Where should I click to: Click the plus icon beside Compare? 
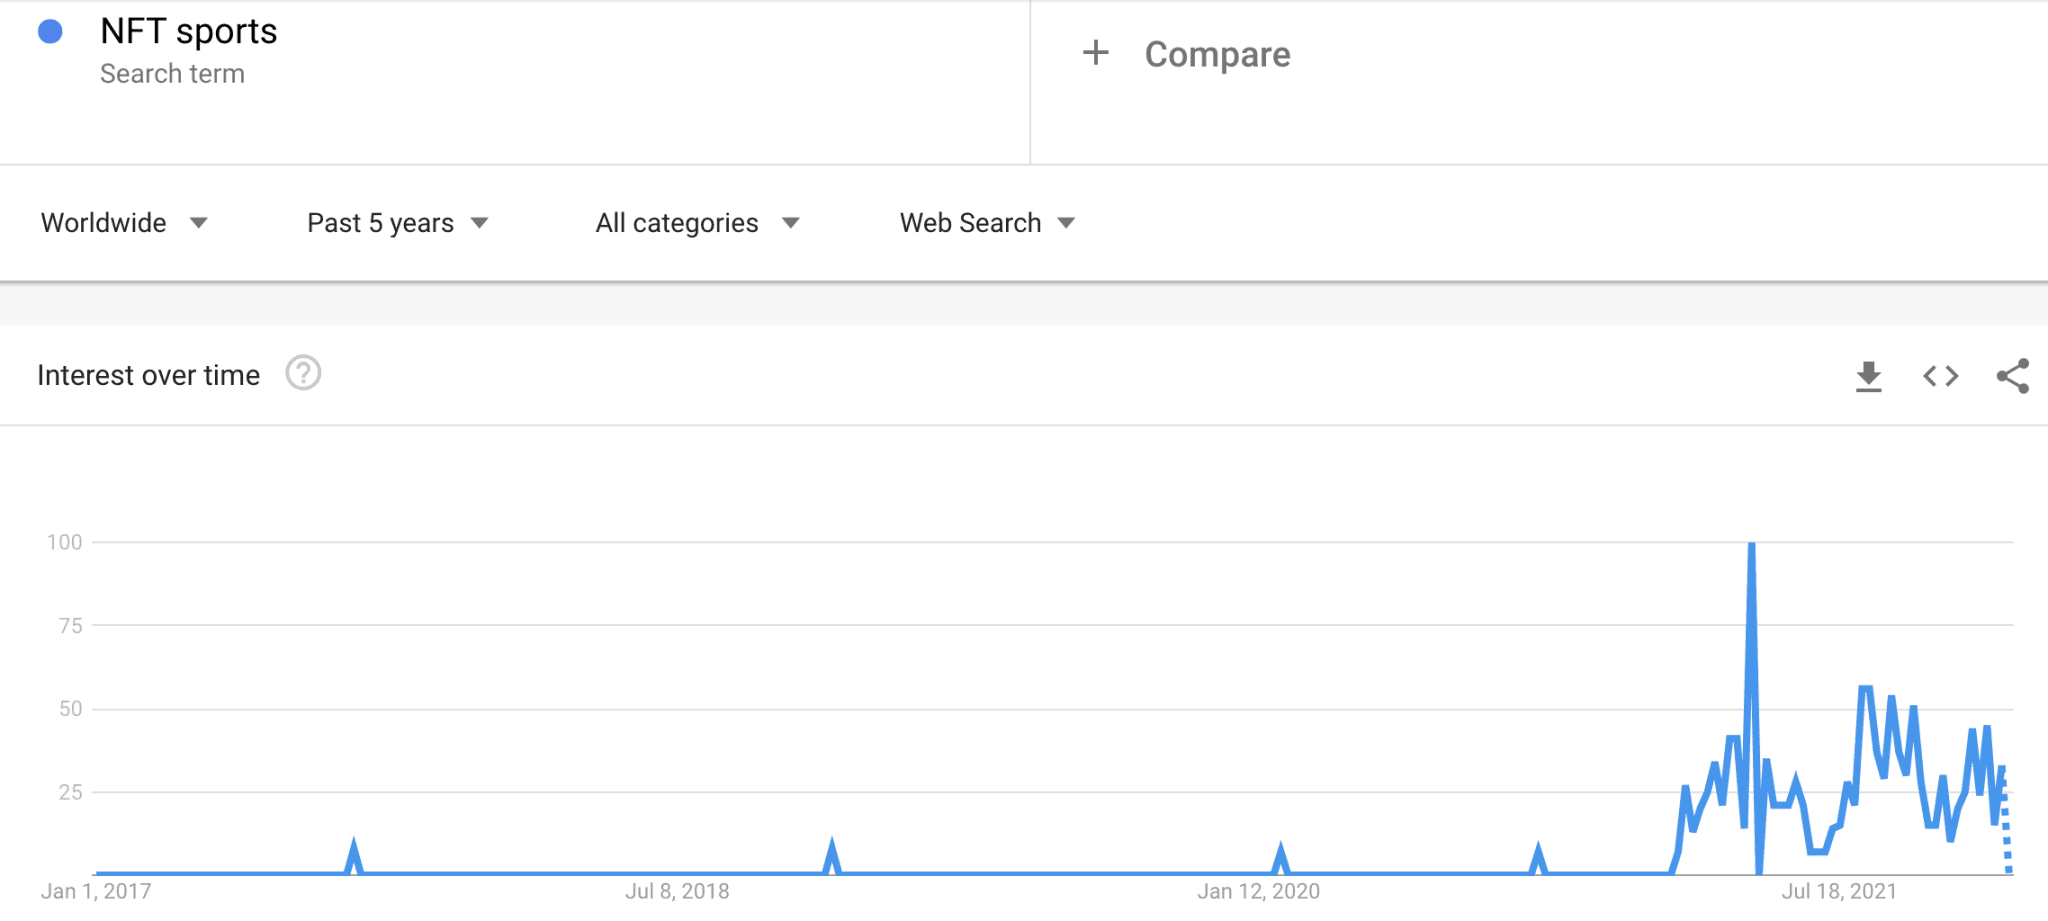point(1096,53)
